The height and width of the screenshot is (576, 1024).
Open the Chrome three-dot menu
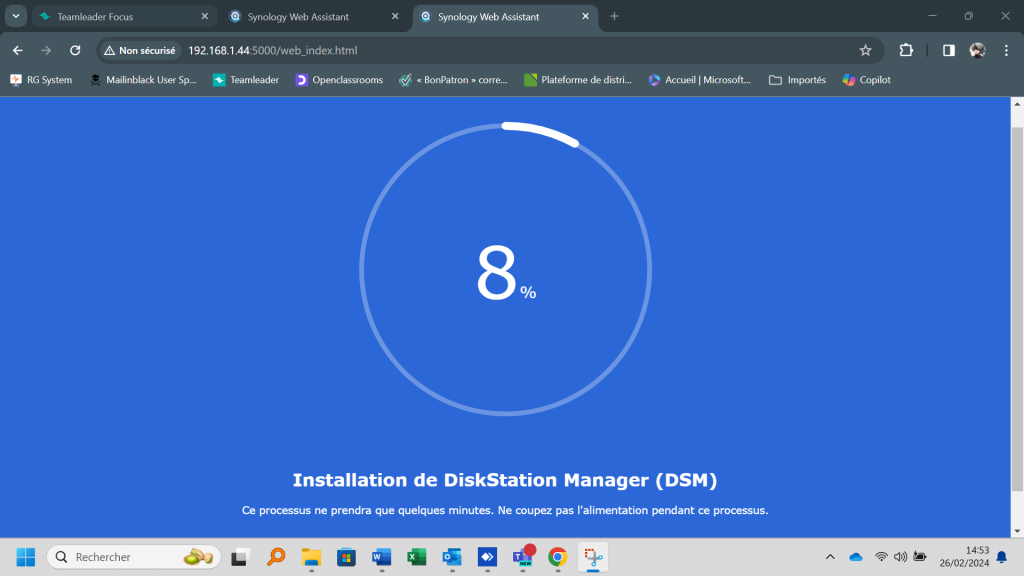[1006, 50]
